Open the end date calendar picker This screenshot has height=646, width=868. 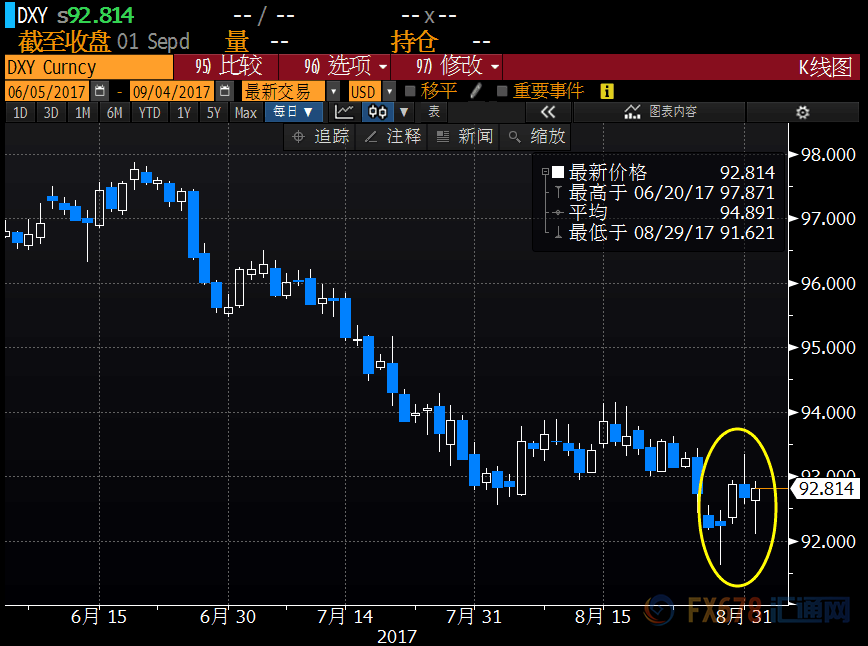(225, 91)
